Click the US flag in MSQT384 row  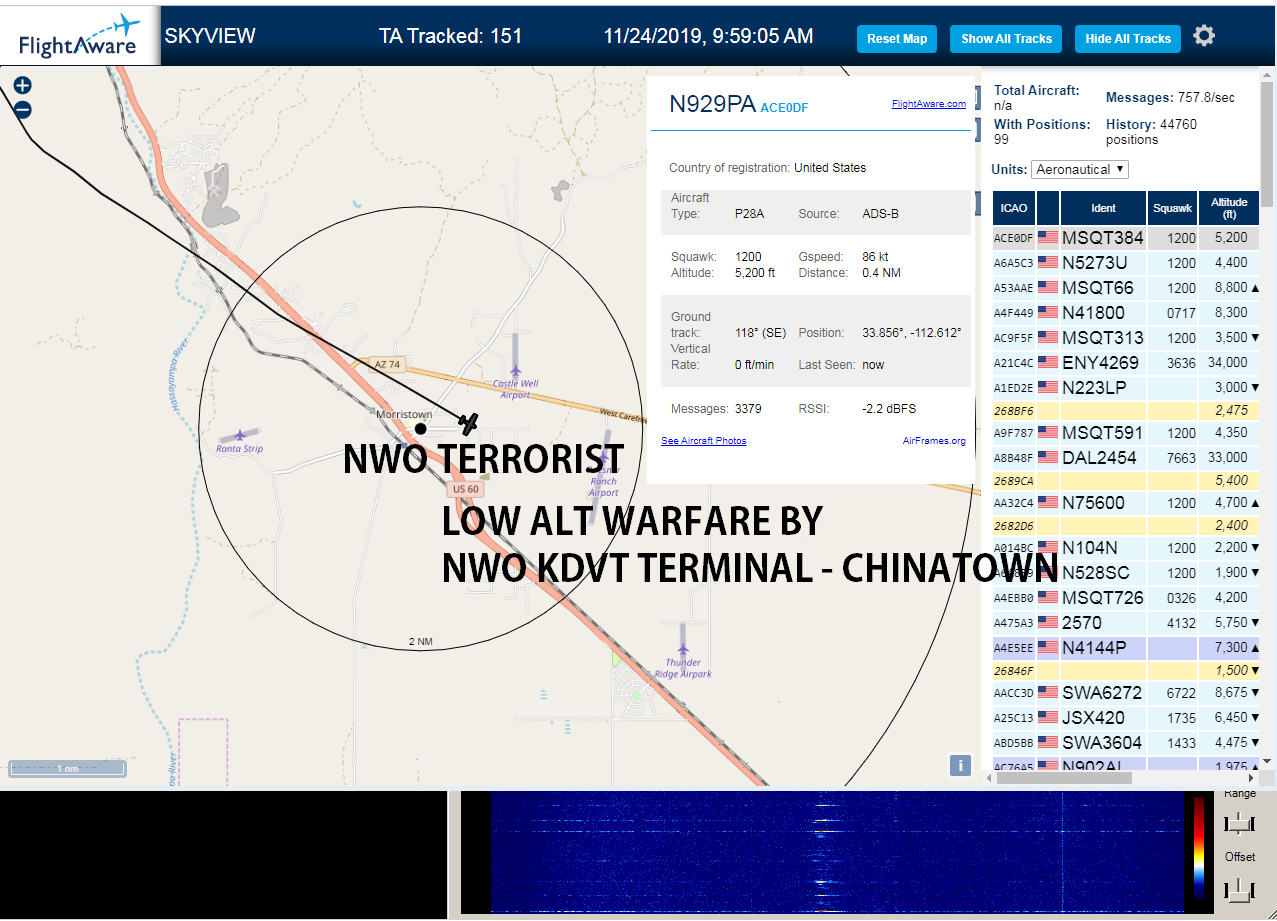(x=1048, y=237)
